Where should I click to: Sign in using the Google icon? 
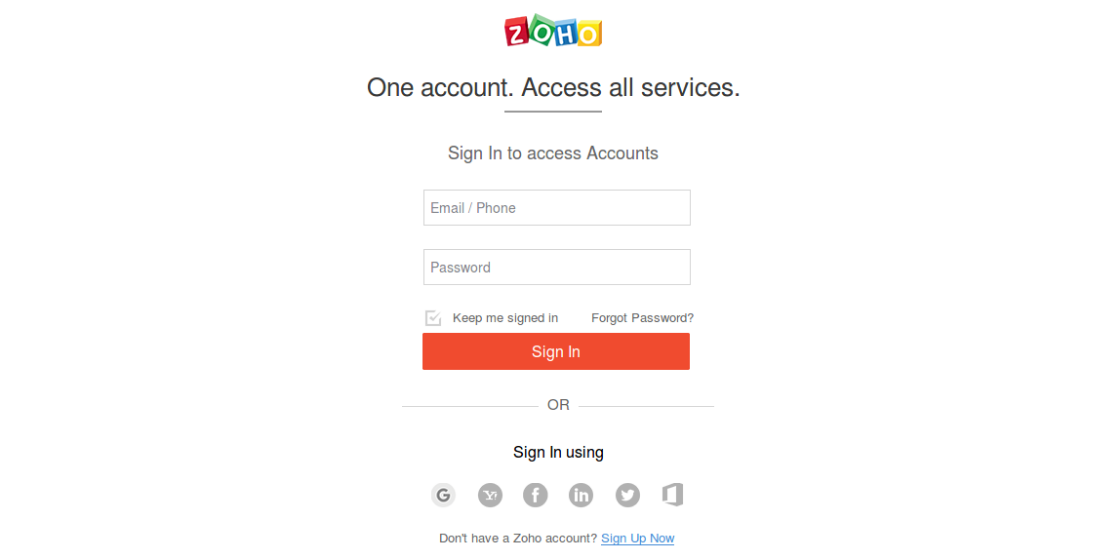(x=443, y=495)
